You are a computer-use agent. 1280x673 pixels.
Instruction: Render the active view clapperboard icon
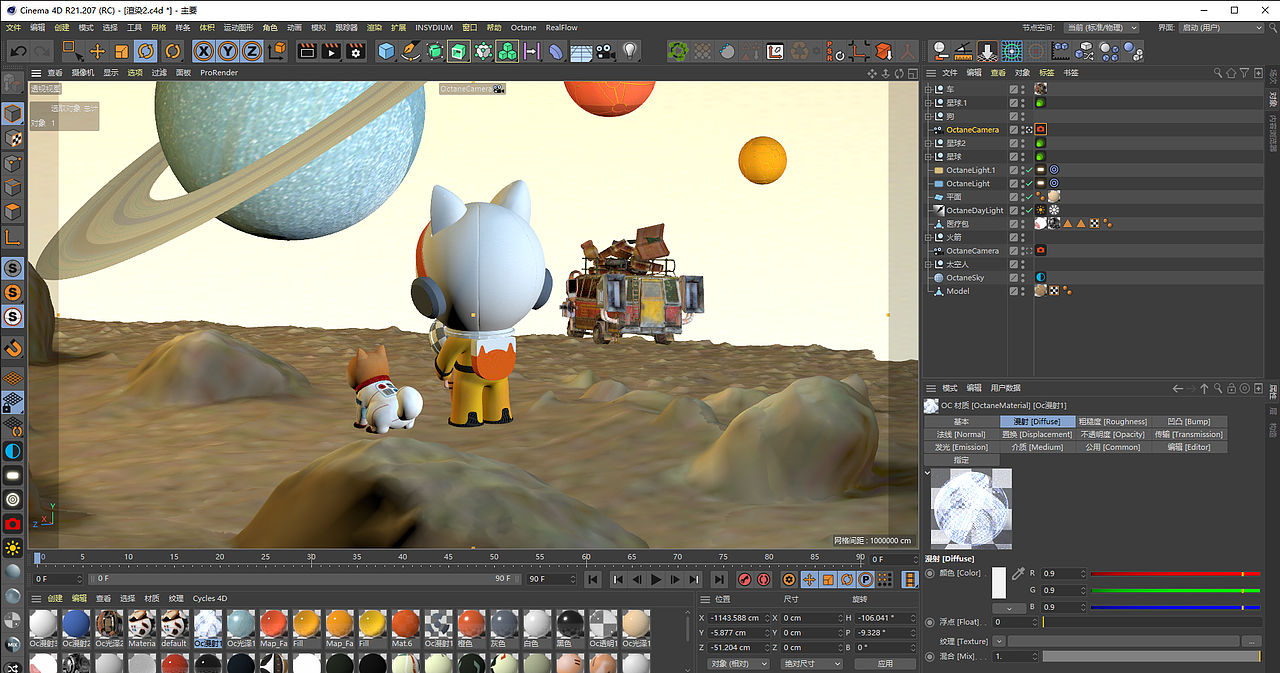(x=307, y=51)
